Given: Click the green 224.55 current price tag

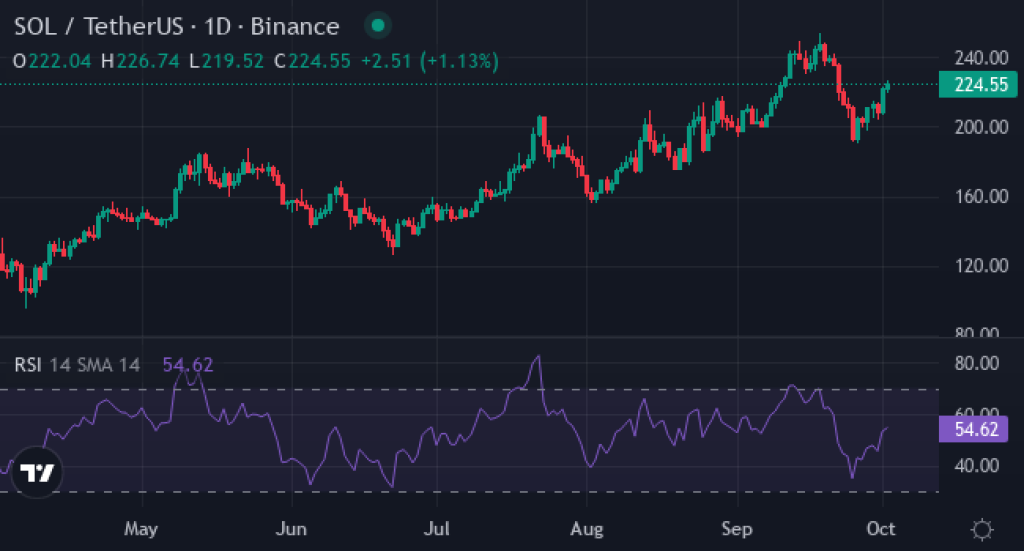Looking at the screenshot, I should click(x=979, y=85).
